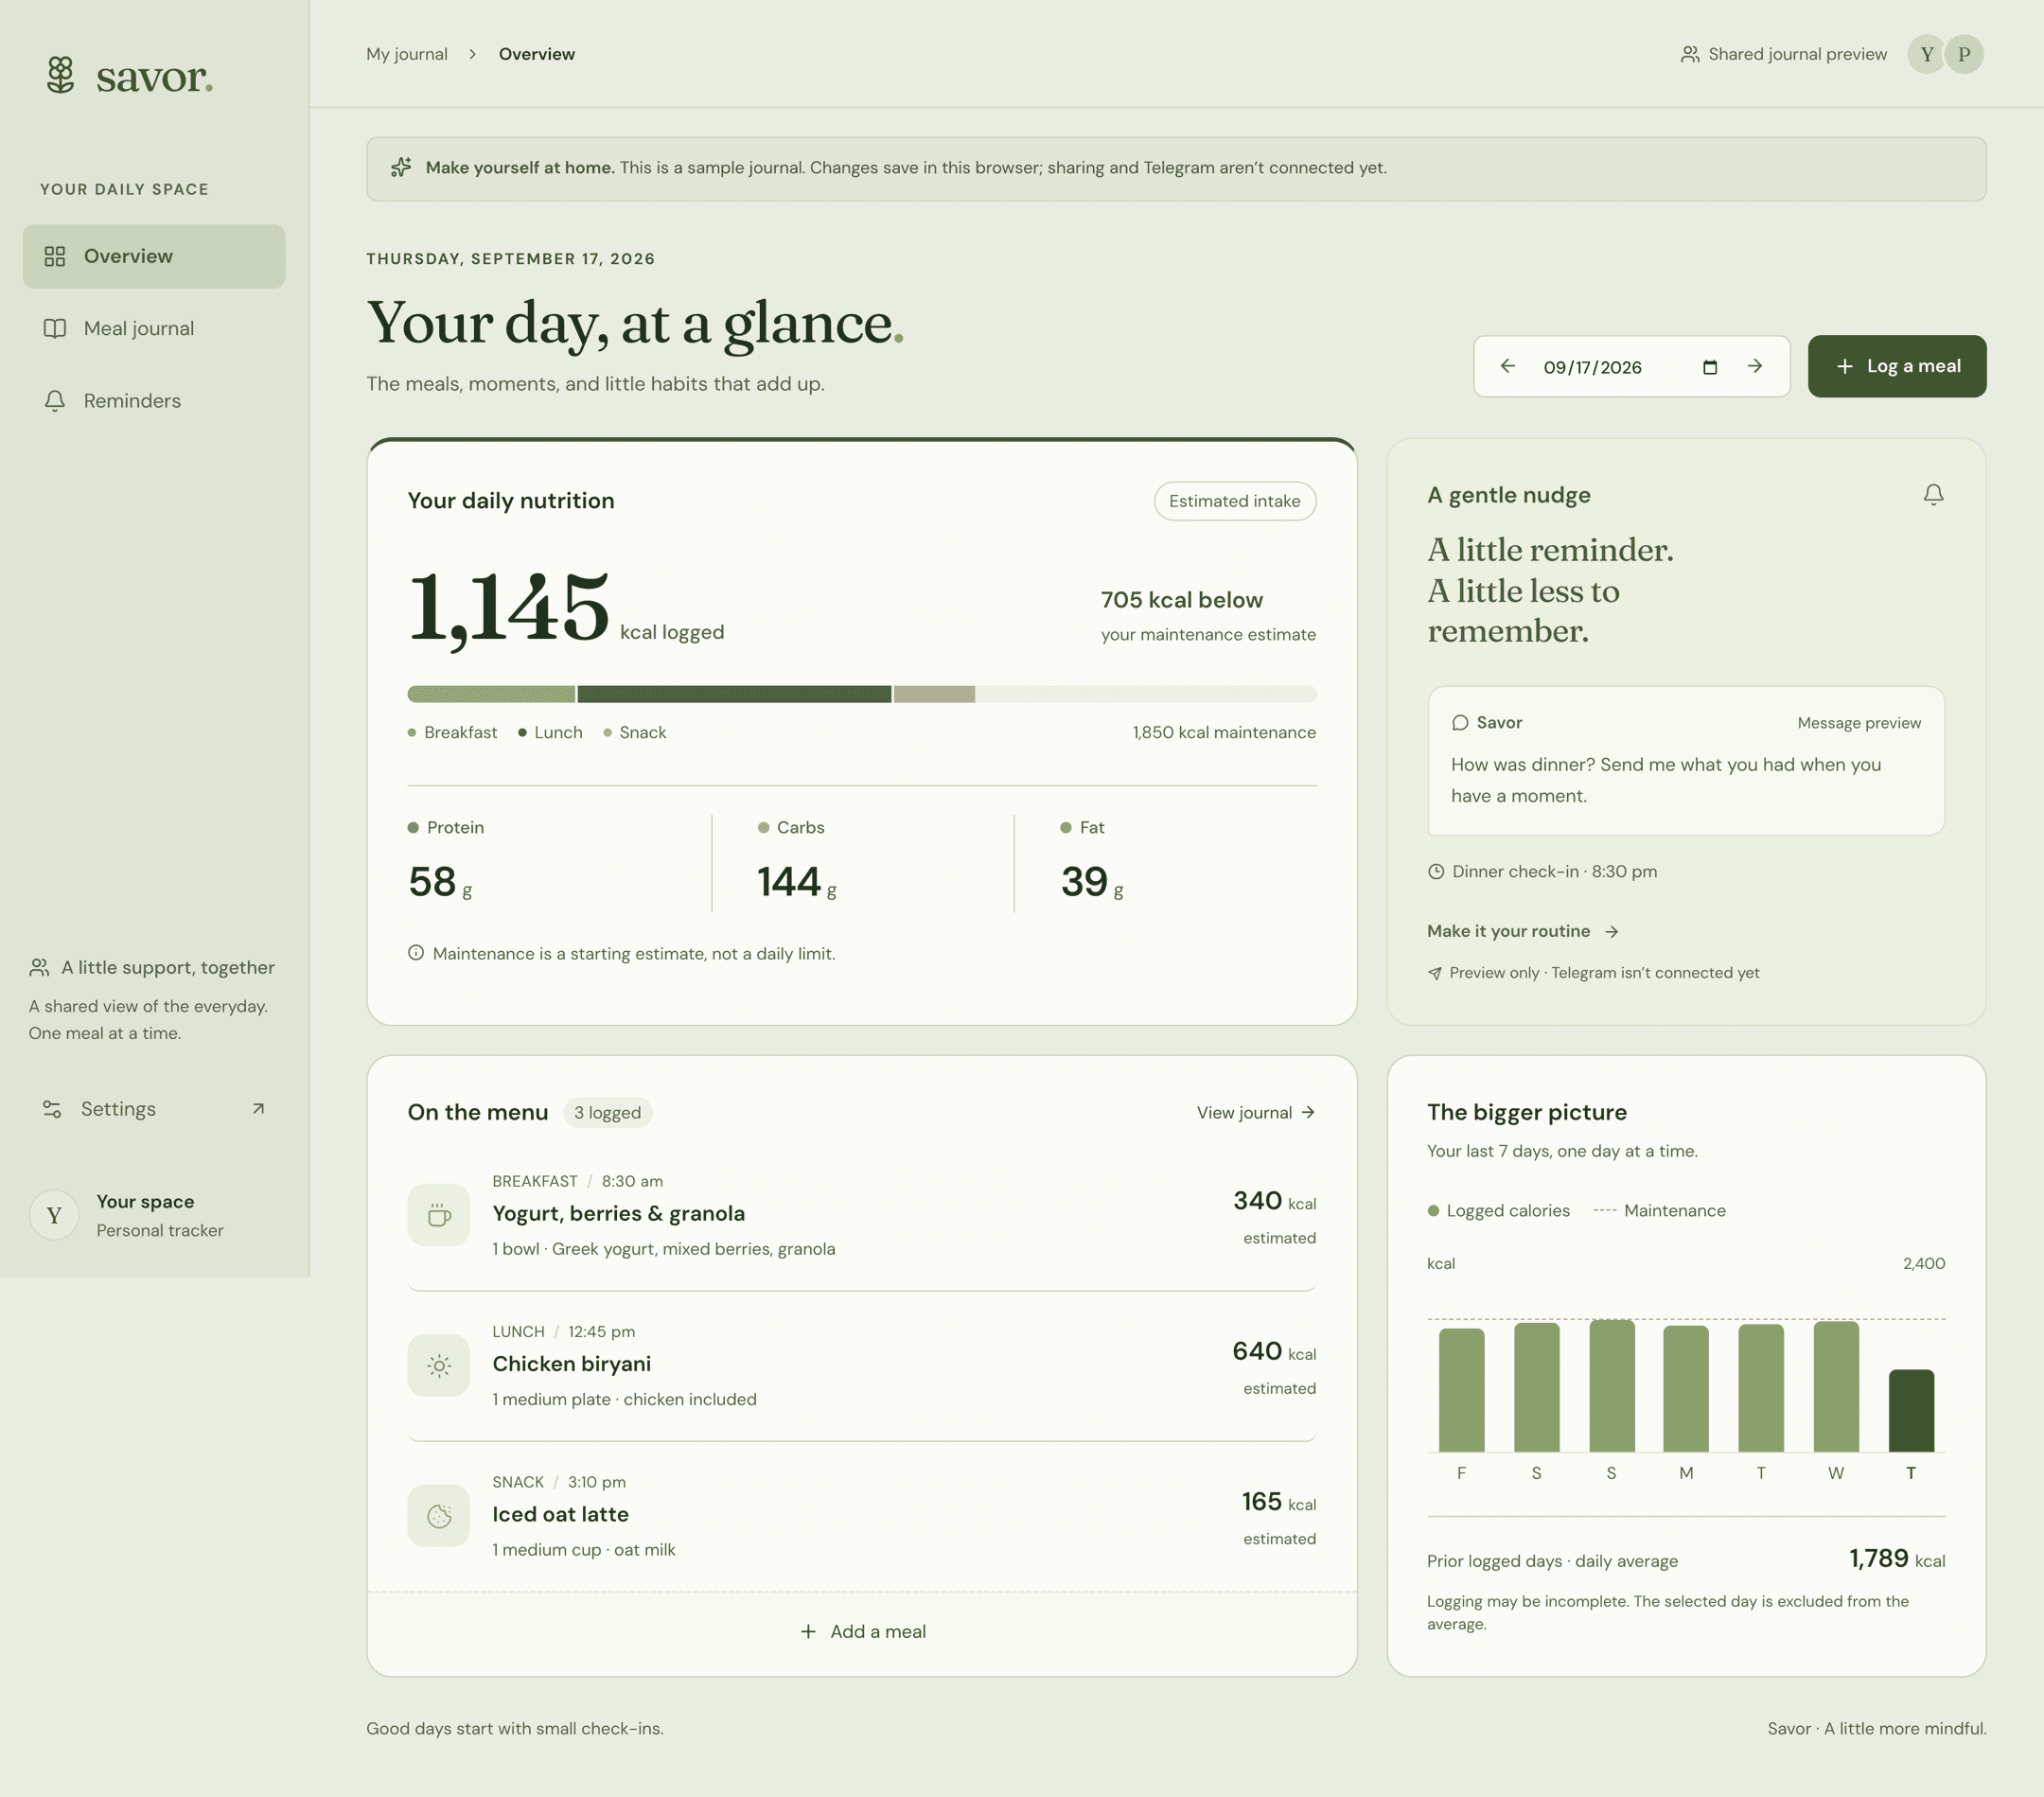Go to next day with right arrow
This screenshot has height=1797, width=2044.
pyautogui.click(x=1755, y=366)
